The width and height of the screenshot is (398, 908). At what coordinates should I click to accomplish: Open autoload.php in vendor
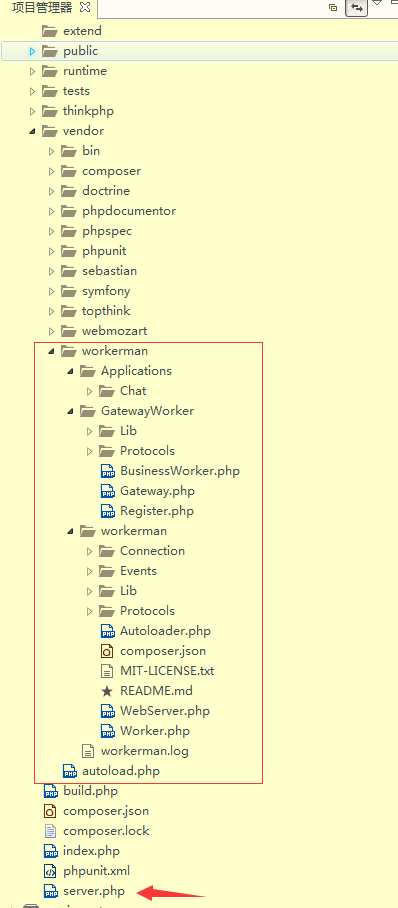(121, 771)
